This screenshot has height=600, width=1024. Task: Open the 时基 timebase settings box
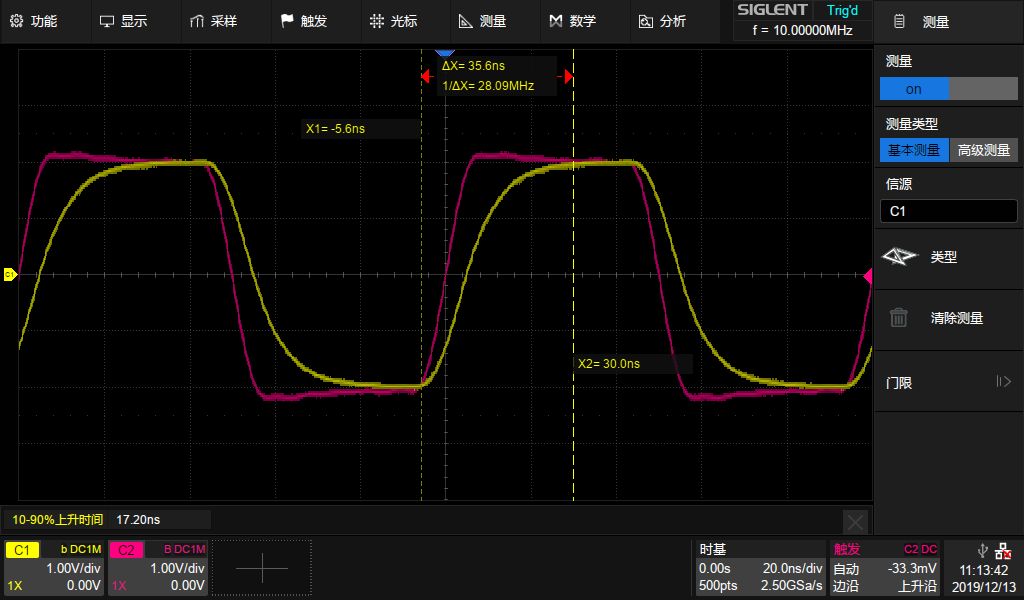tap(759, 567)
